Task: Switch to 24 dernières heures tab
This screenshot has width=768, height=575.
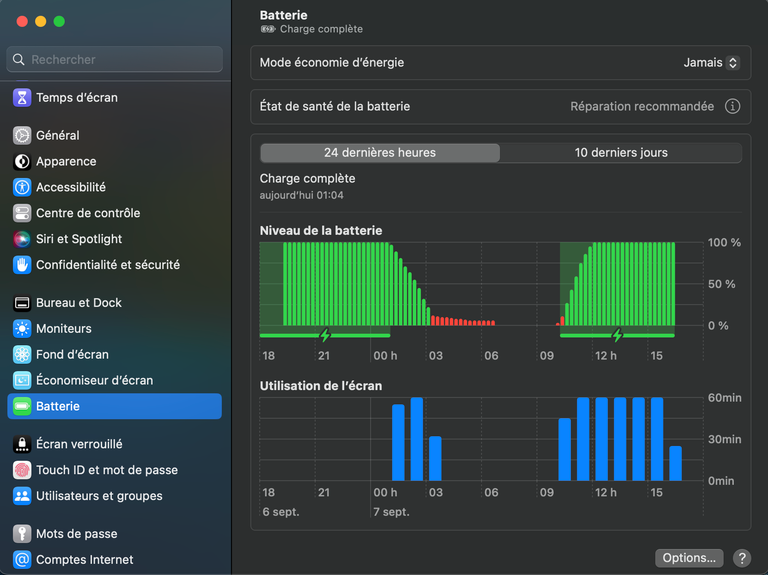Action: (x=380, y=153)
